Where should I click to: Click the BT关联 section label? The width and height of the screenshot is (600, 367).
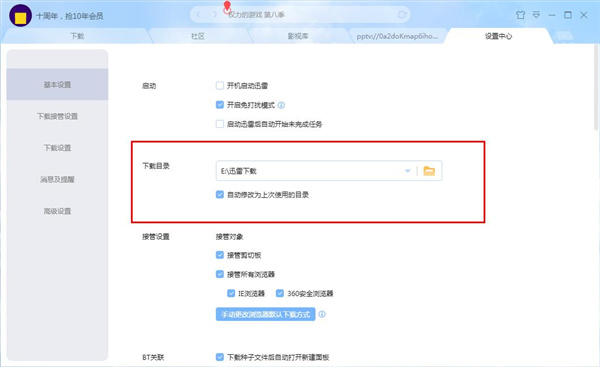tap(153, 357)
